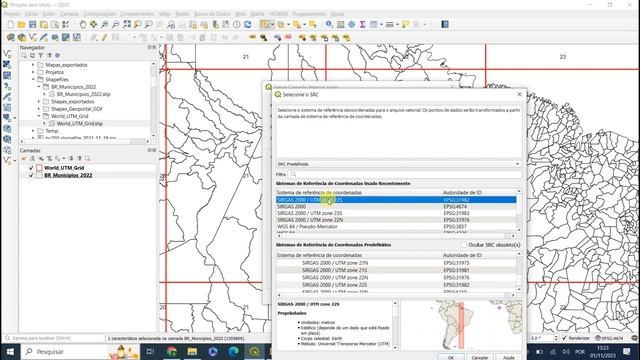Image resolution: width=640 pixels, height=360 pixels.
Task: Click the Refresh icon in Navegador panel
Action: click(x=32, y=56)
